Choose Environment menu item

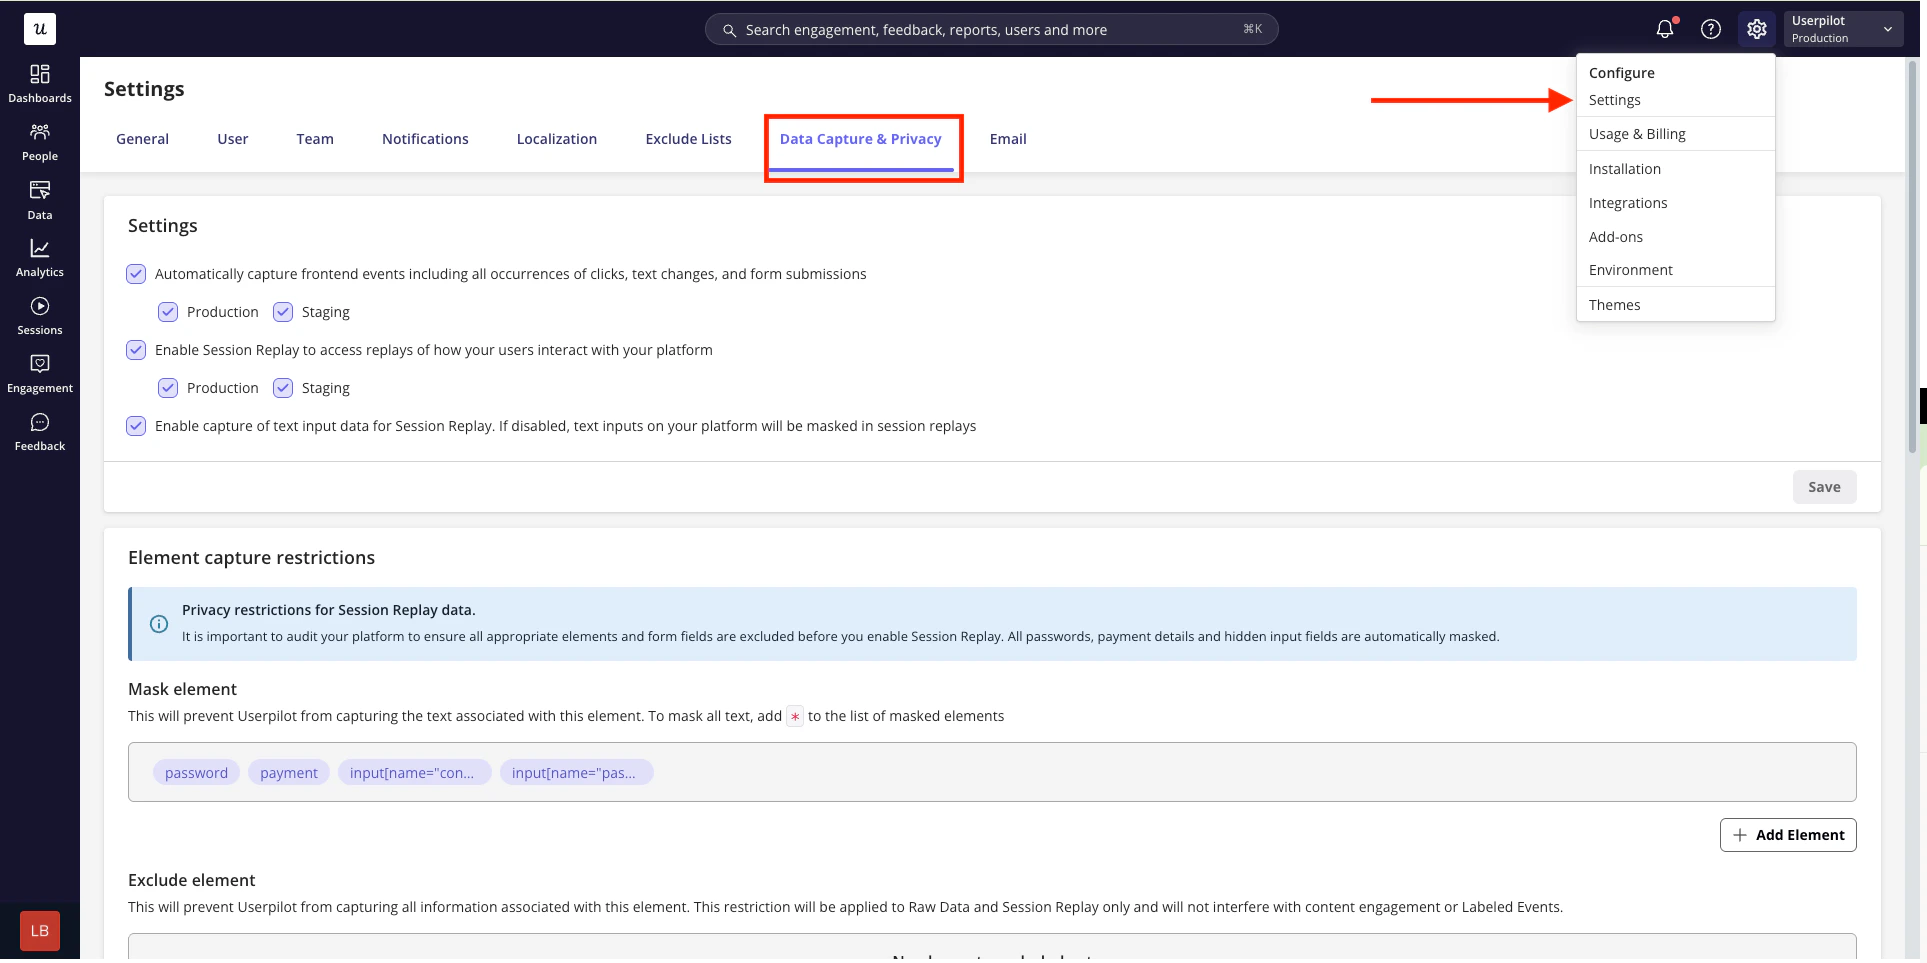(x=1631, y=270)
